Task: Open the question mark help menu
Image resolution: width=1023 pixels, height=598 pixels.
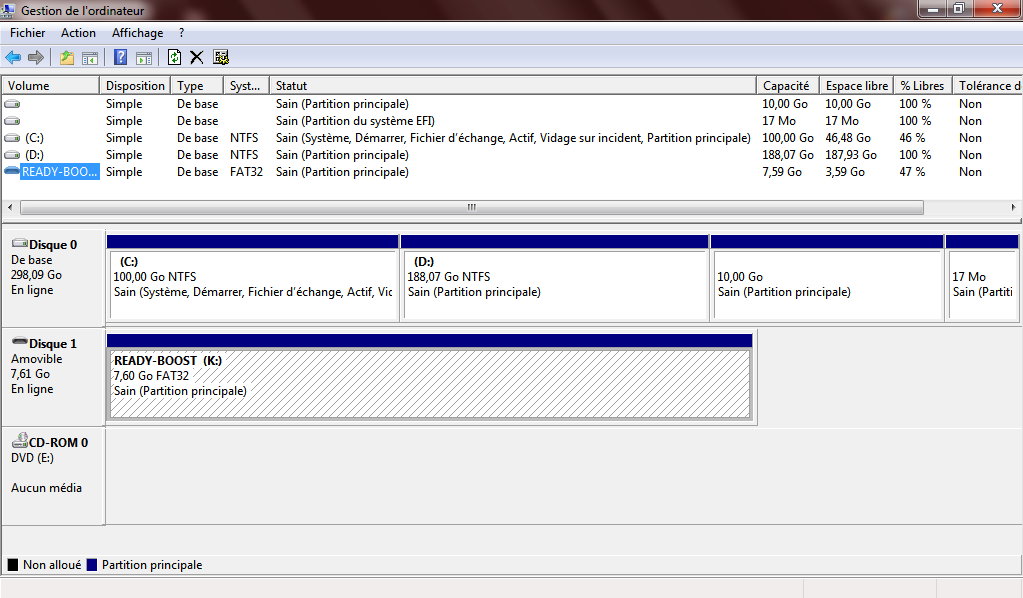Action: tap(181, 33)
